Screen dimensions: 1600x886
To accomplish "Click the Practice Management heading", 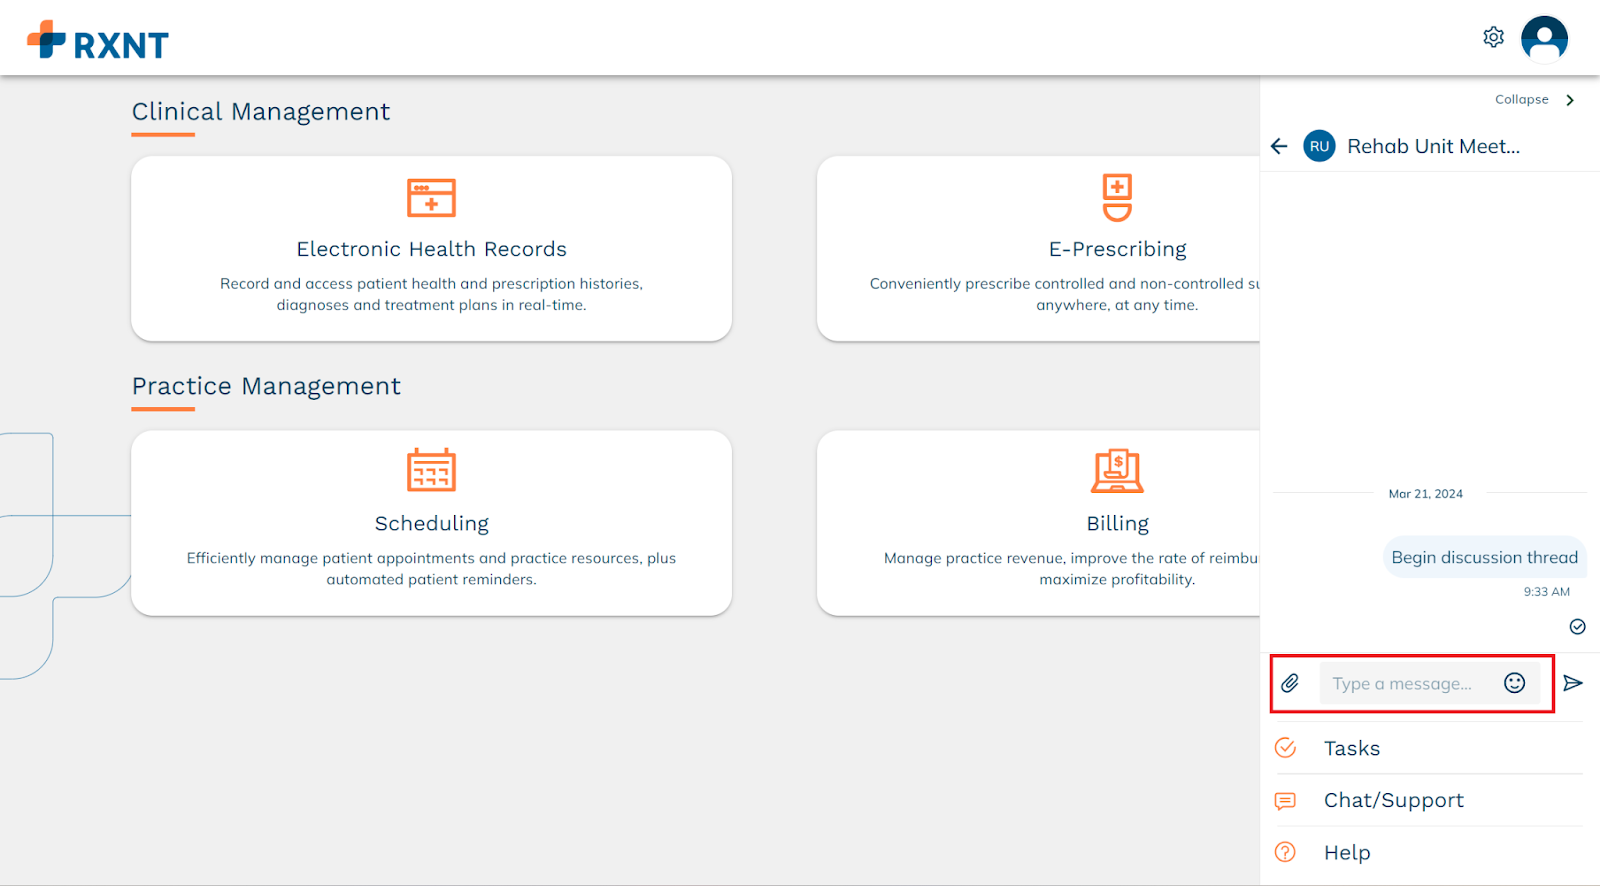I will (266, 386).
